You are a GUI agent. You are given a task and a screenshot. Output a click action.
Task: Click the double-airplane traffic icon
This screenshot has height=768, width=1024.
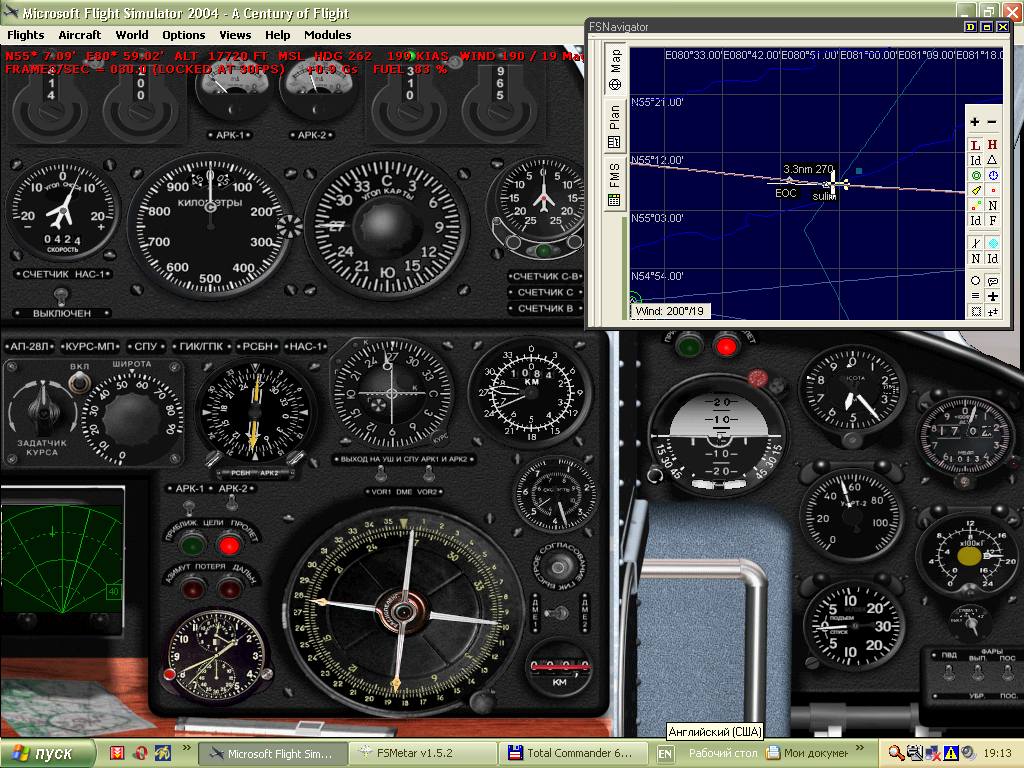(x=993, y=312)
